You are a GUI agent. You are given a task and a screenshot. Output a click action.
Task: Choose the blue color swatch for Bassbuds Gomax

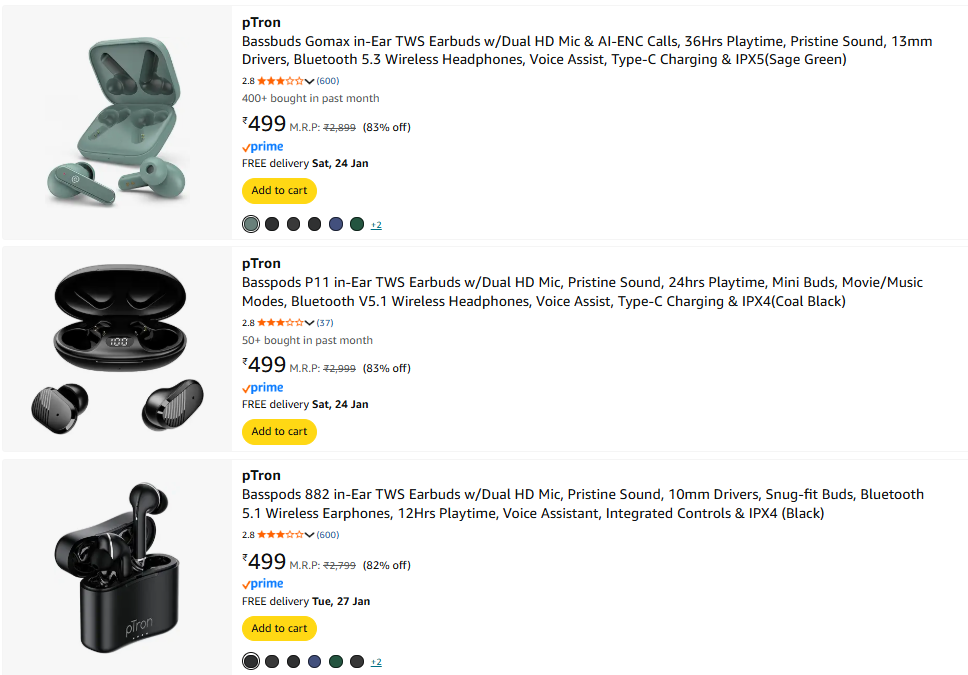pos(336,224)
